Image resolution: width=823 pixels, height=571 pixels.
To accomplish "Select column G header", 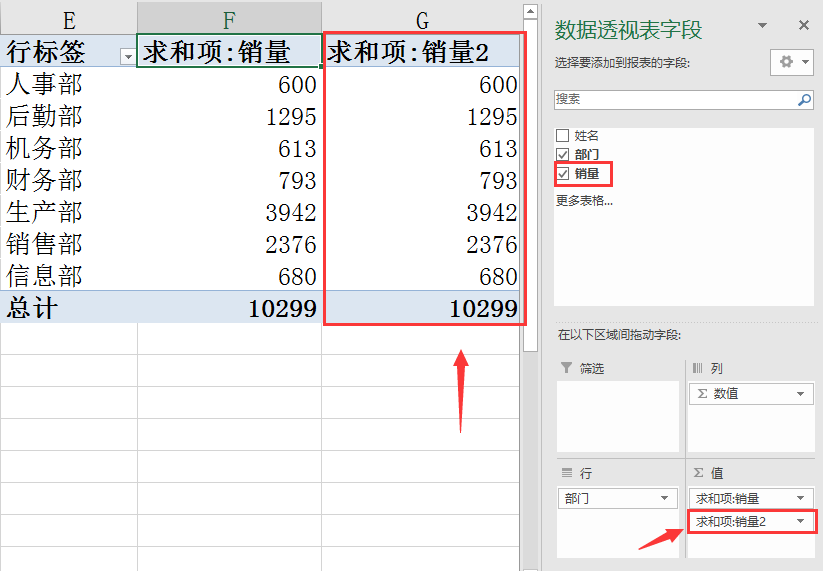I will pyautogui.click(x=423, y=20).
